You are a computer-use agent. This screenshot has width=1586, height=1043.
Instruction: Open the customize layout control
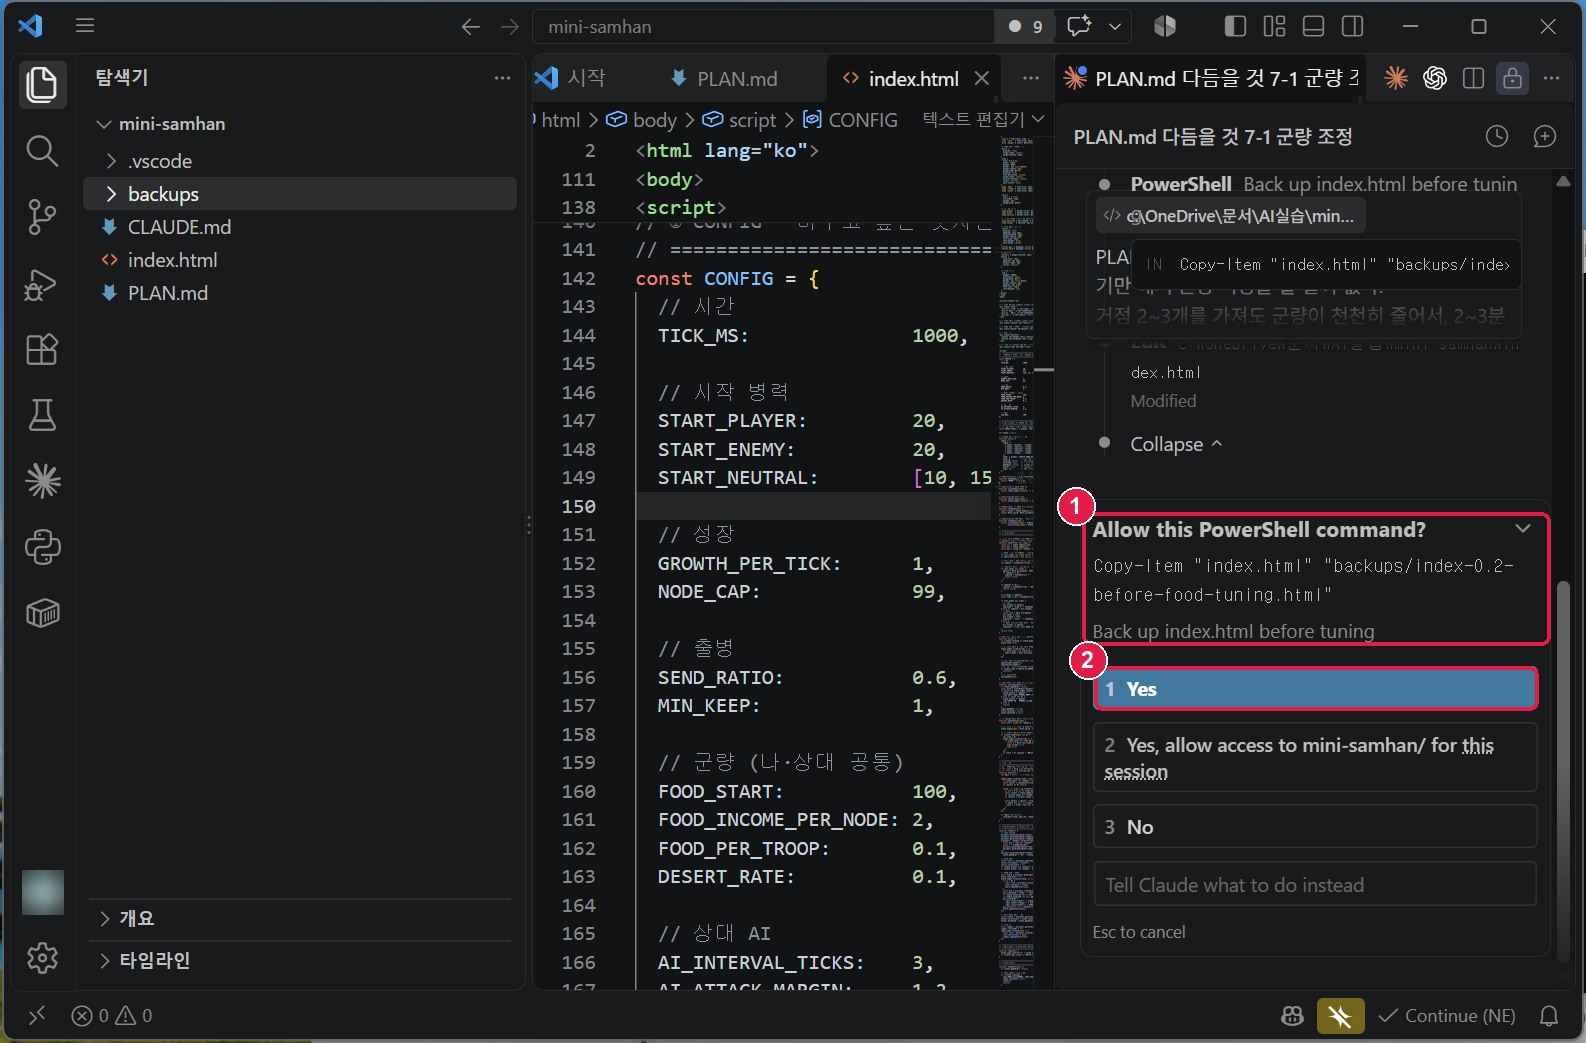point(1275,26)
